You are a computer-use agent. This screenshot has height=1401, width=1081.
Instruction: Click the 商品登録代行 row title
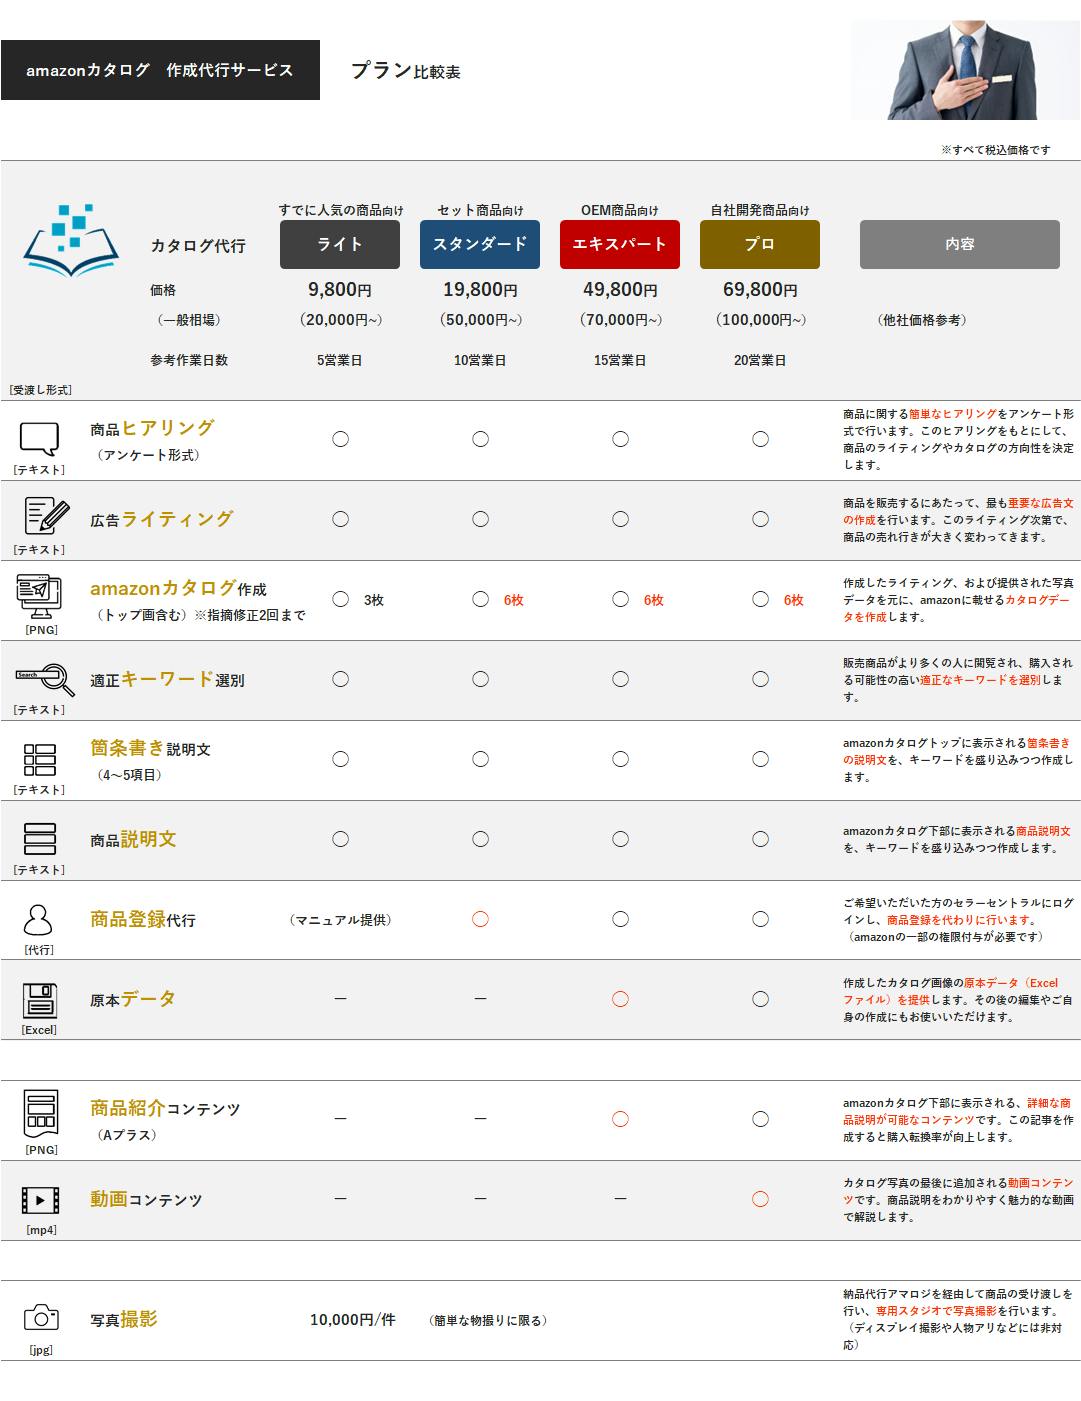coord(143,919)
